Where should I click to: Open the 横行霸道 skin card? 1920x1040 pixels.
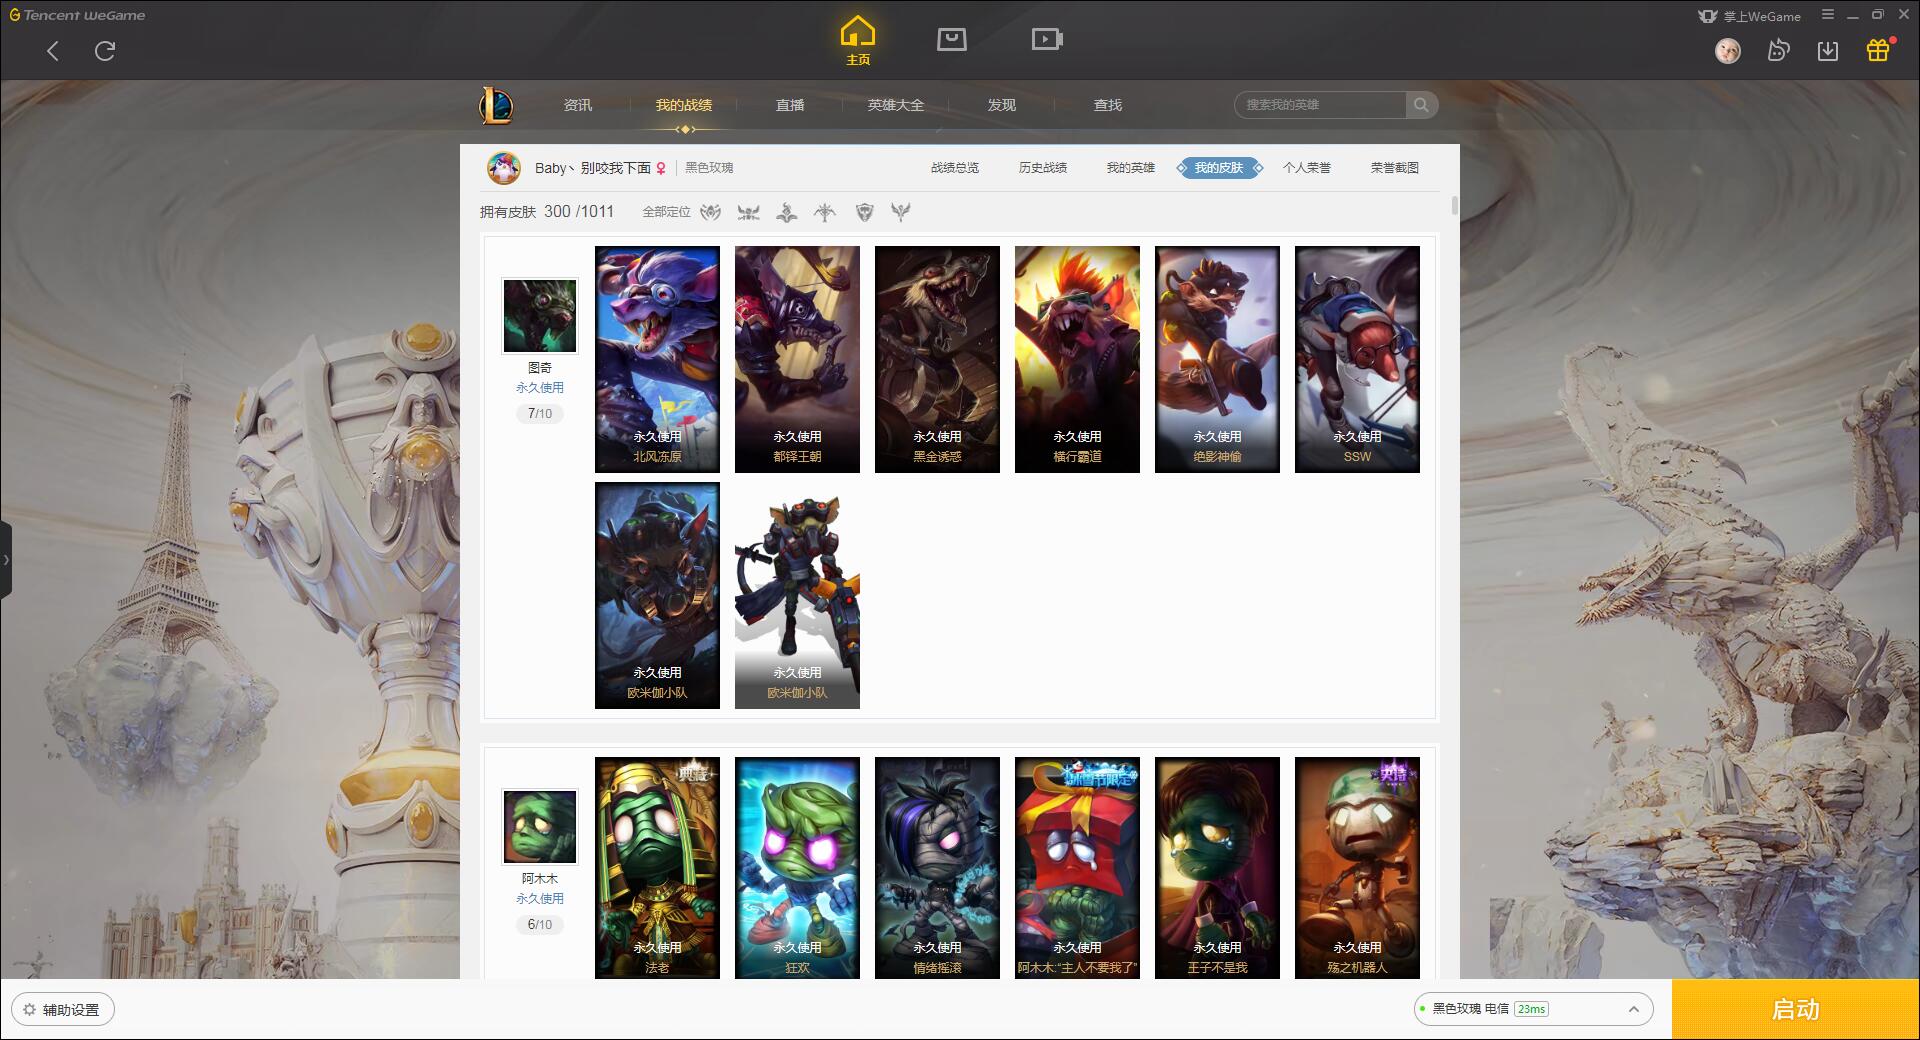tap(1077, 359)
